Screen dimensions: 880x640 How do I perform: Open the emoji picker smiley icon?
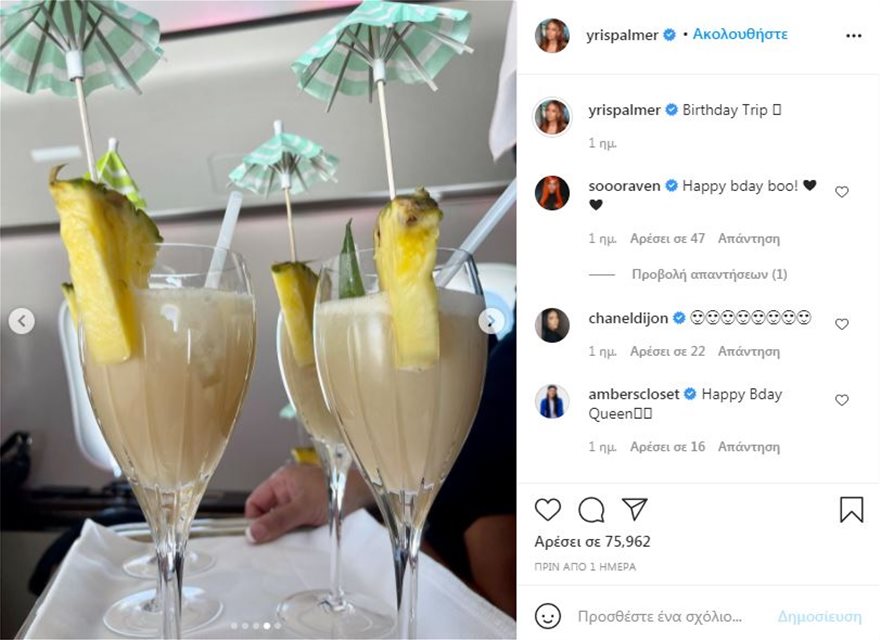(x=548, y=616)
